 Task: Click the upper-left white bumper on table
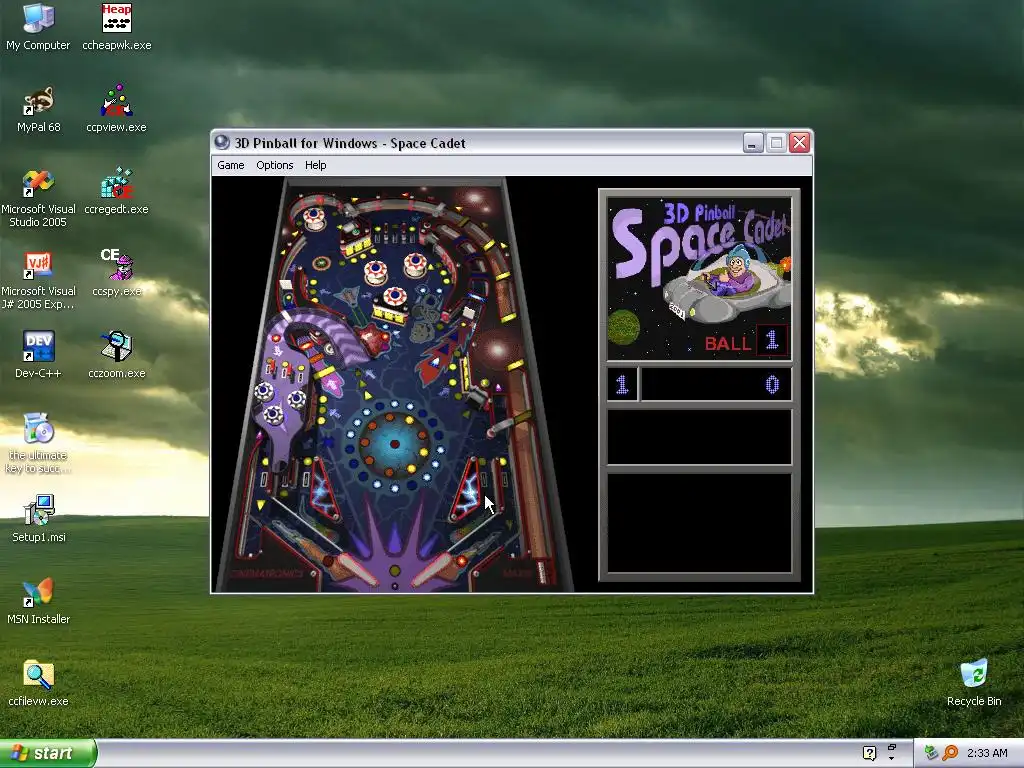coord(313,217)
